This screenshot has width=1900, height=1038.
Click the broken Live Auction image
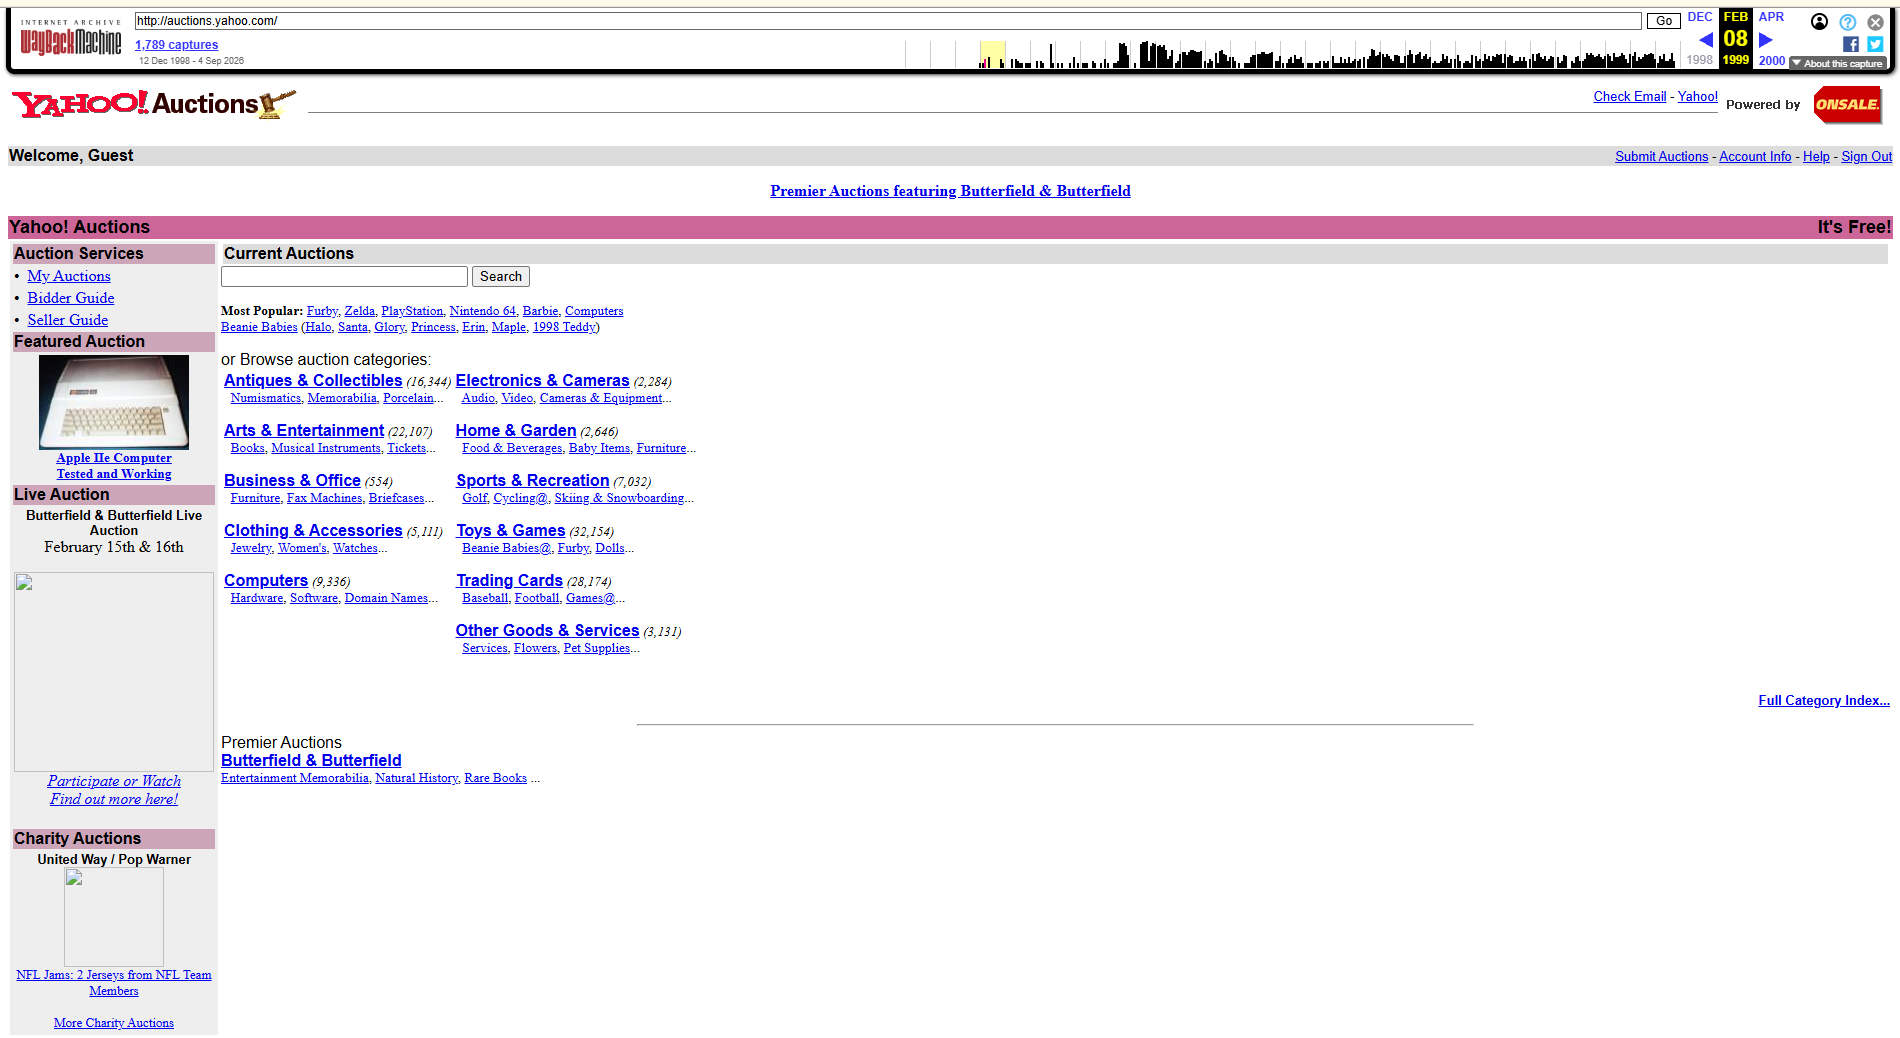coord(114,672)
